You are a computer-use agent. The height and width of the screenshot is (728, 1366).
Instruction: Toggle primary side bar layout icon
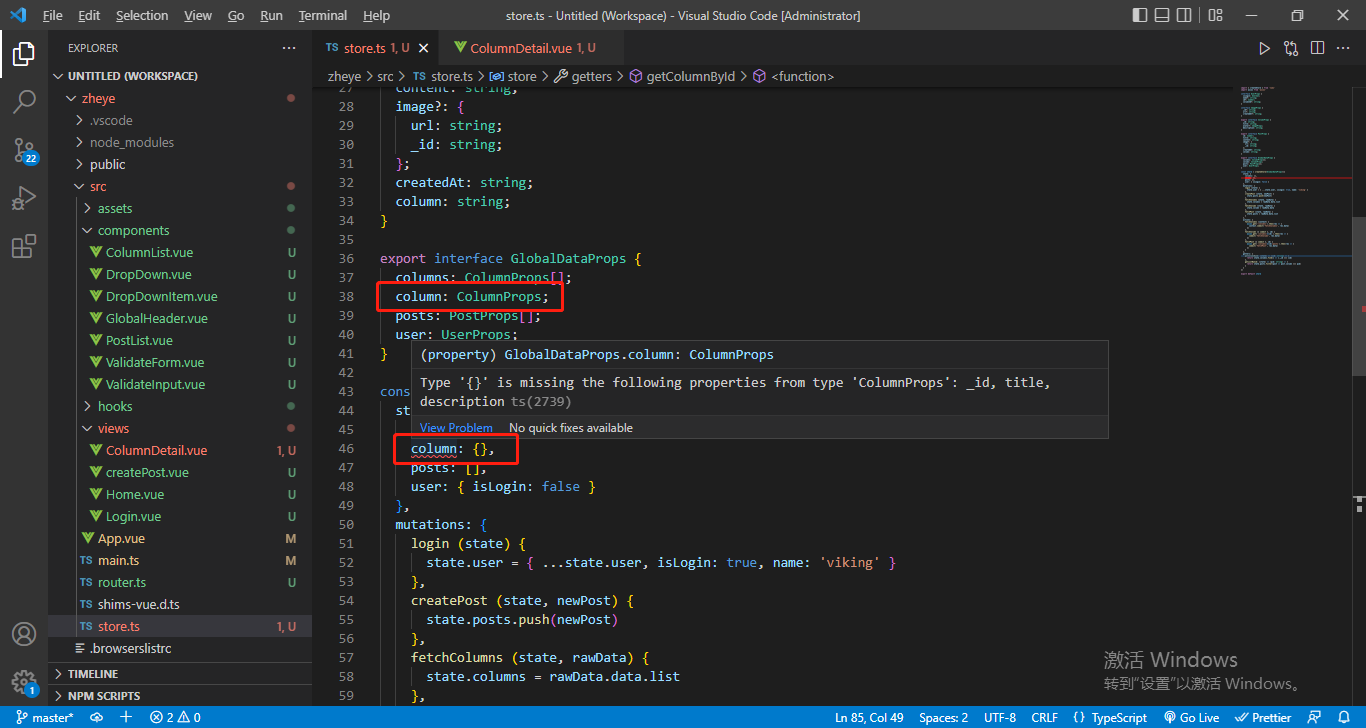coord(1140,15)
